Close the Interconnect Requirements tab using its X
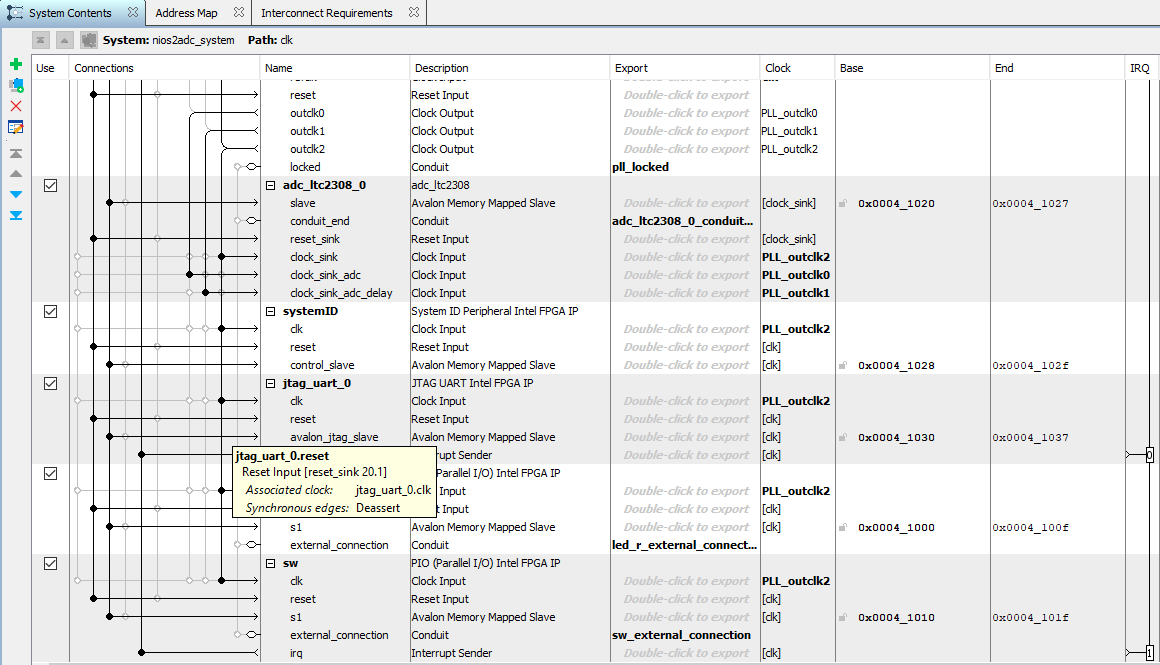This screenshot has height=665, width=1160. pos(414,12)
